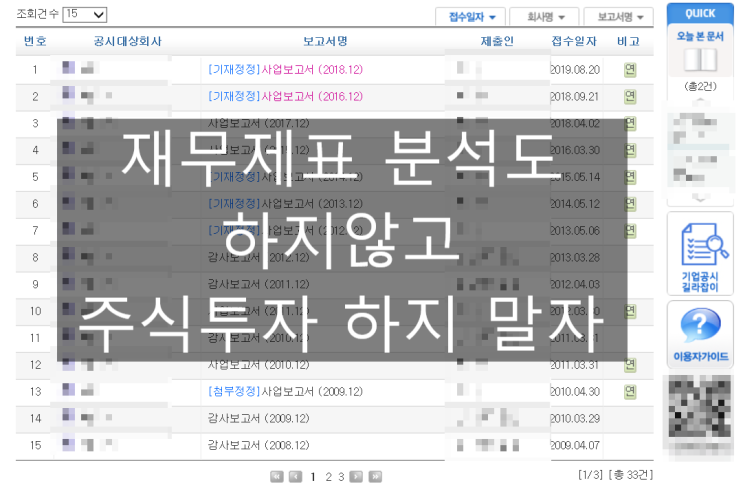Click the QR code image
The image size is (743, 494).
coord(699,406)
